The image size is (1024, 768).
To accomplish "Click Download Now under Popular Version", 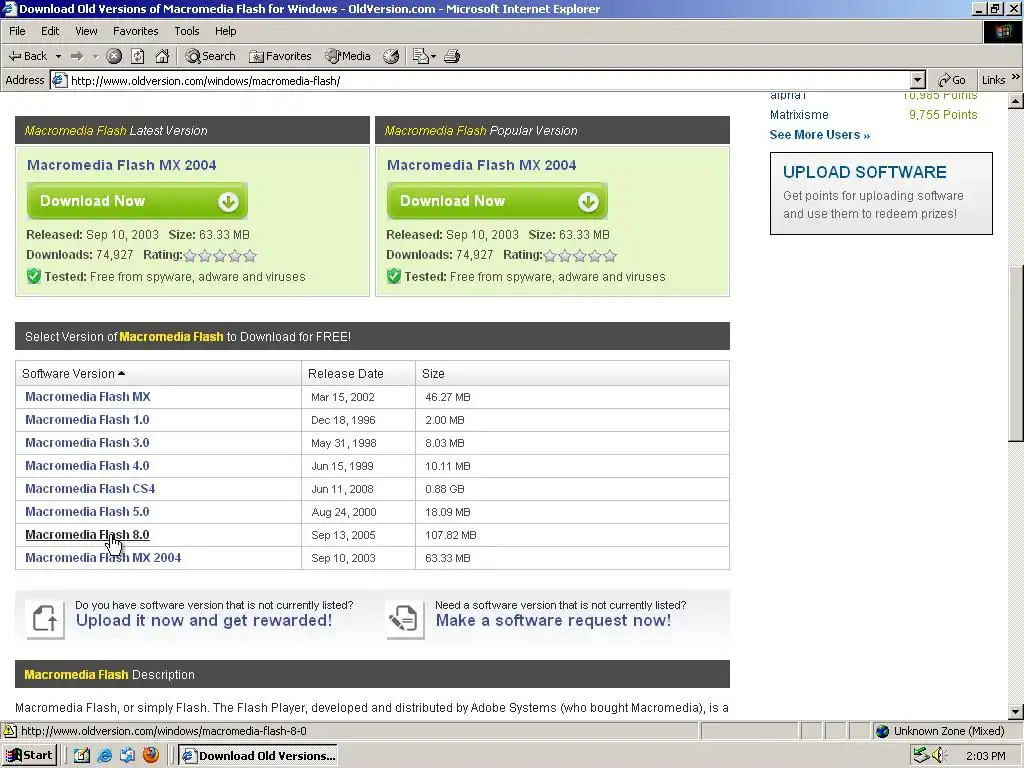I will point(497,201).
